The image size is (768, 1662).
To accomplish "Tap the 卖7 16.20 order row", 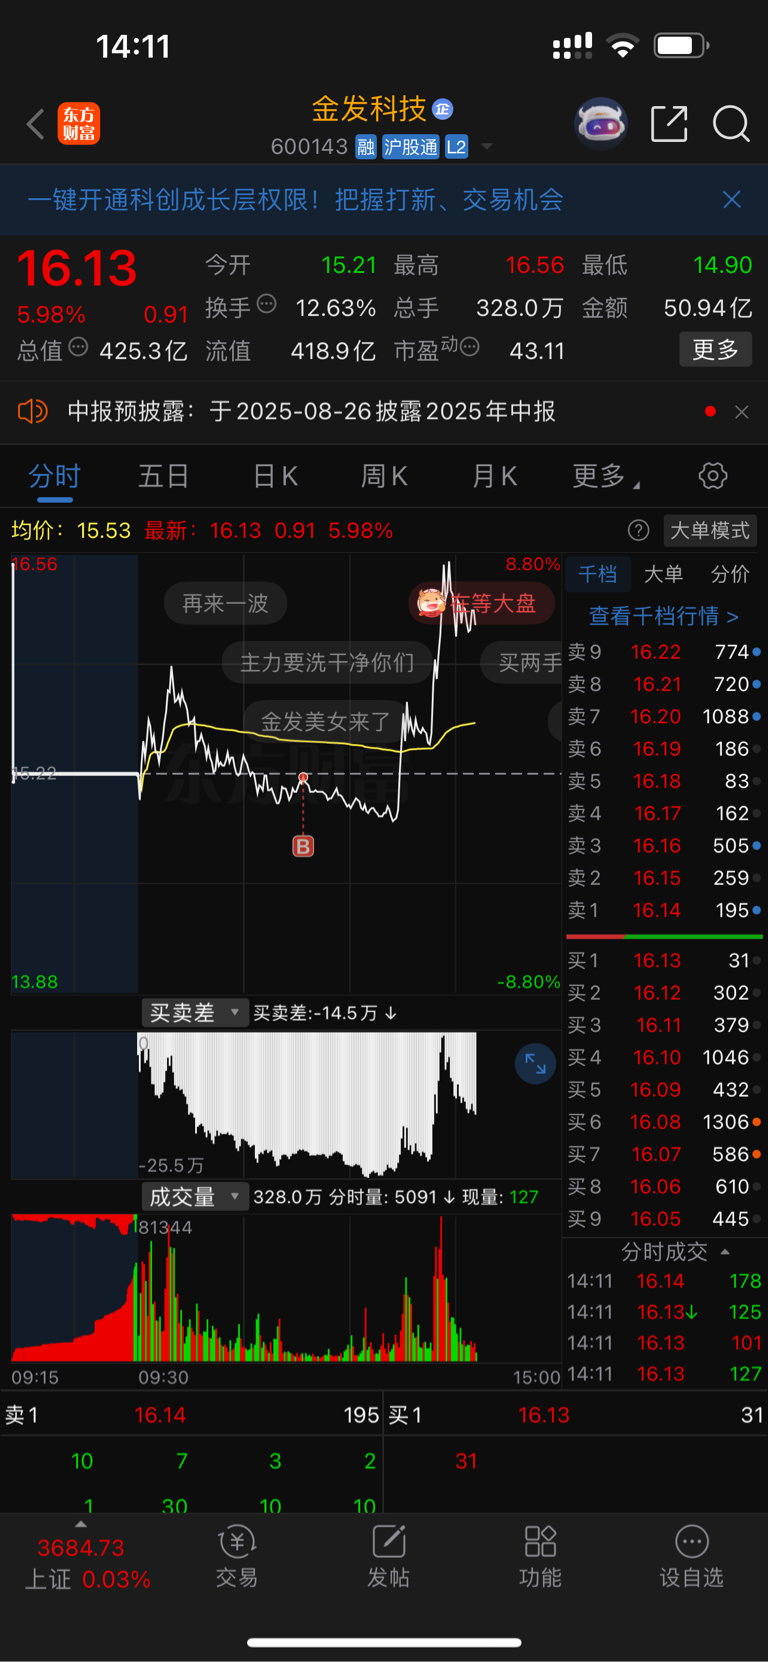I will tap(664, 717).
